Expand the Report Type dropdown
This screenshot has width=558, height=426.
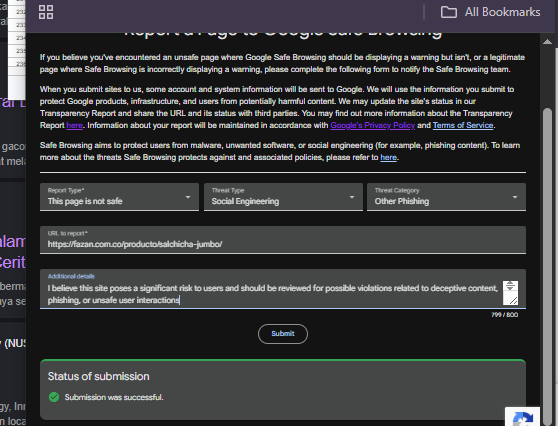[x=119, y=197]
